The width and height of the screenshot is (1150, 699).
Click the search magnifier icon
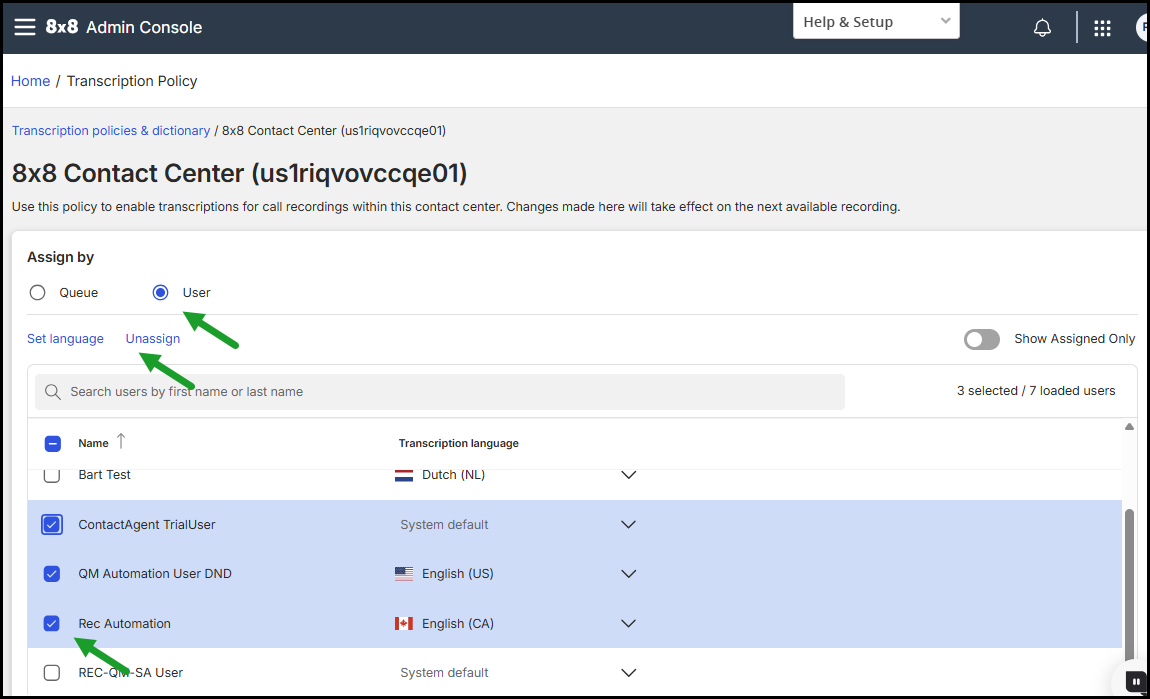pyautogui.click(x=53, y=392)
